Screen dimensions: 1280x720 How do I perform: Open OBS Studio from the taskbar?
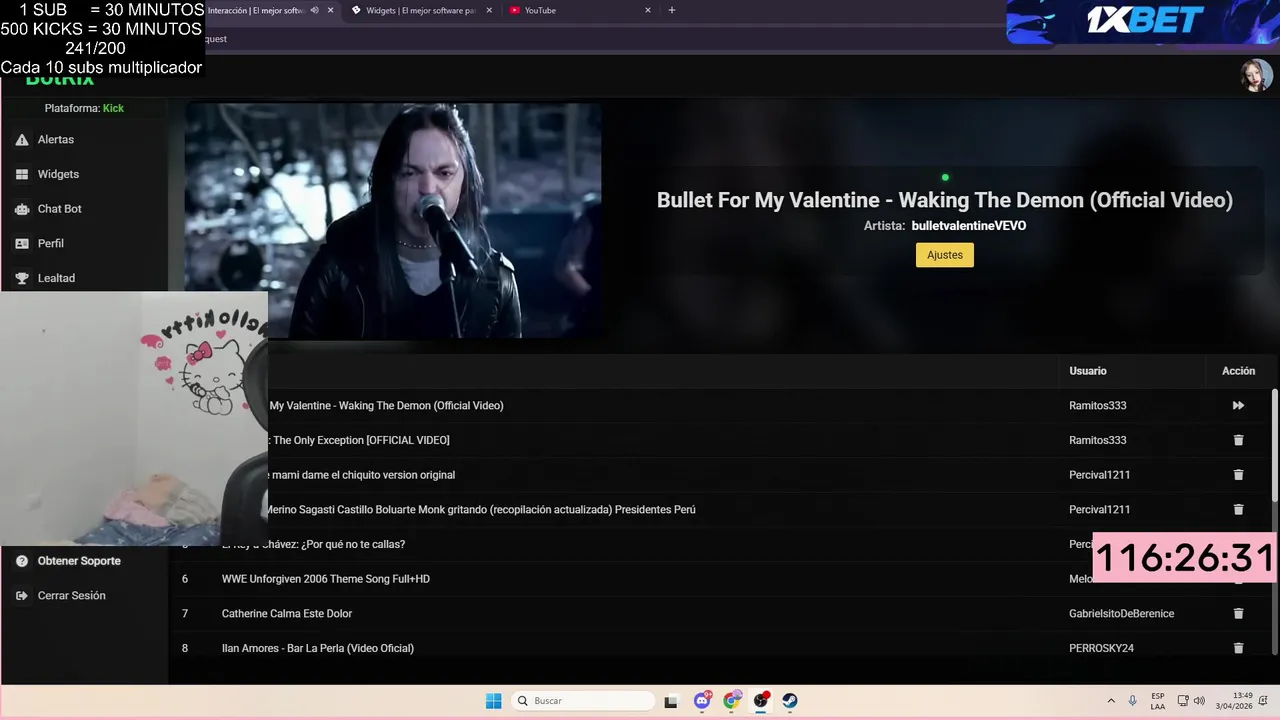(x=761, y=701)
